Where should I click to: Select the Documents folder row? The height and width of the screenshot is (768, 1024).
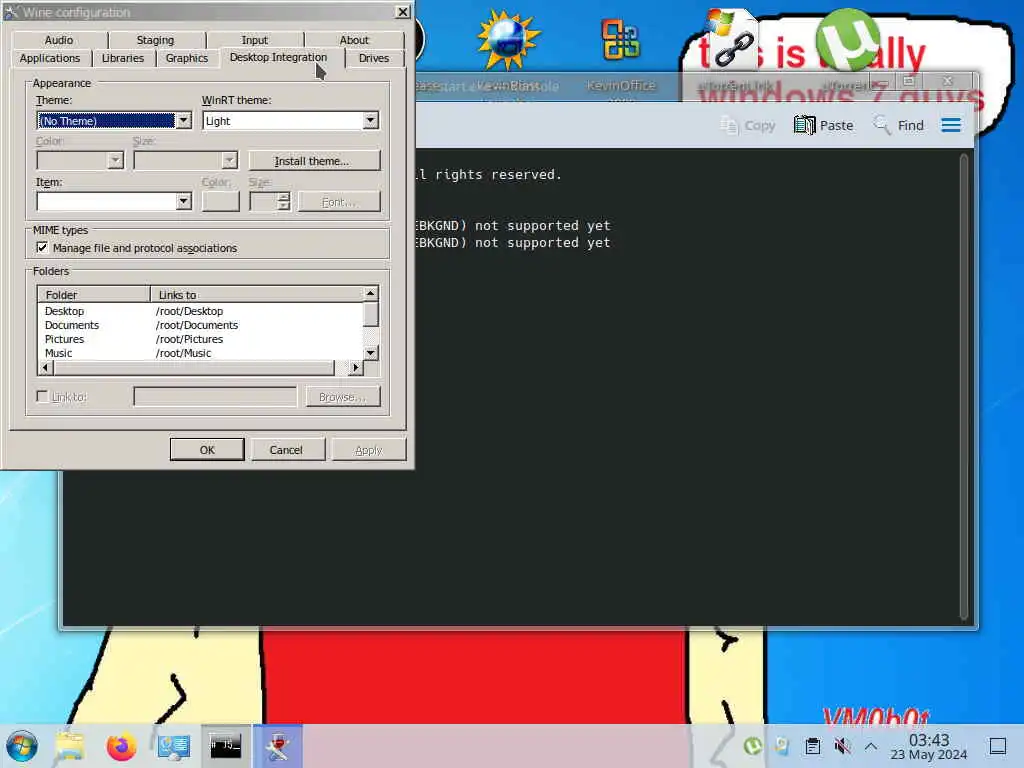point(200,325)
